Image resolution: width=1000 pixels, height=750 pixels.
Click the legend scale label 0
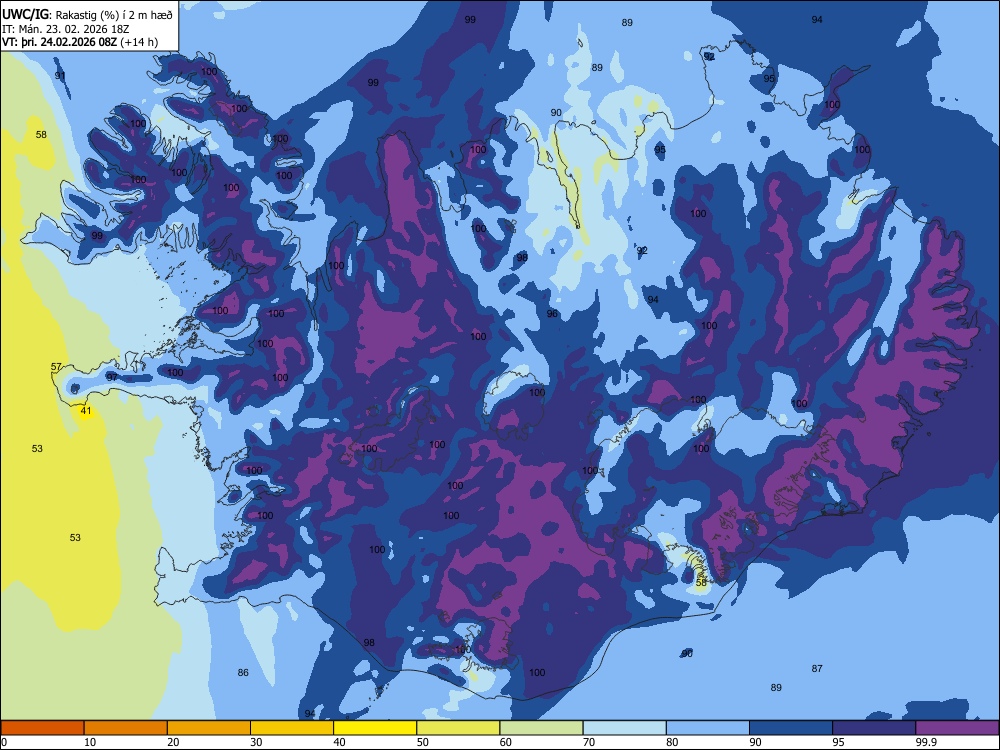pyautogui.click(x=4, y=742)
